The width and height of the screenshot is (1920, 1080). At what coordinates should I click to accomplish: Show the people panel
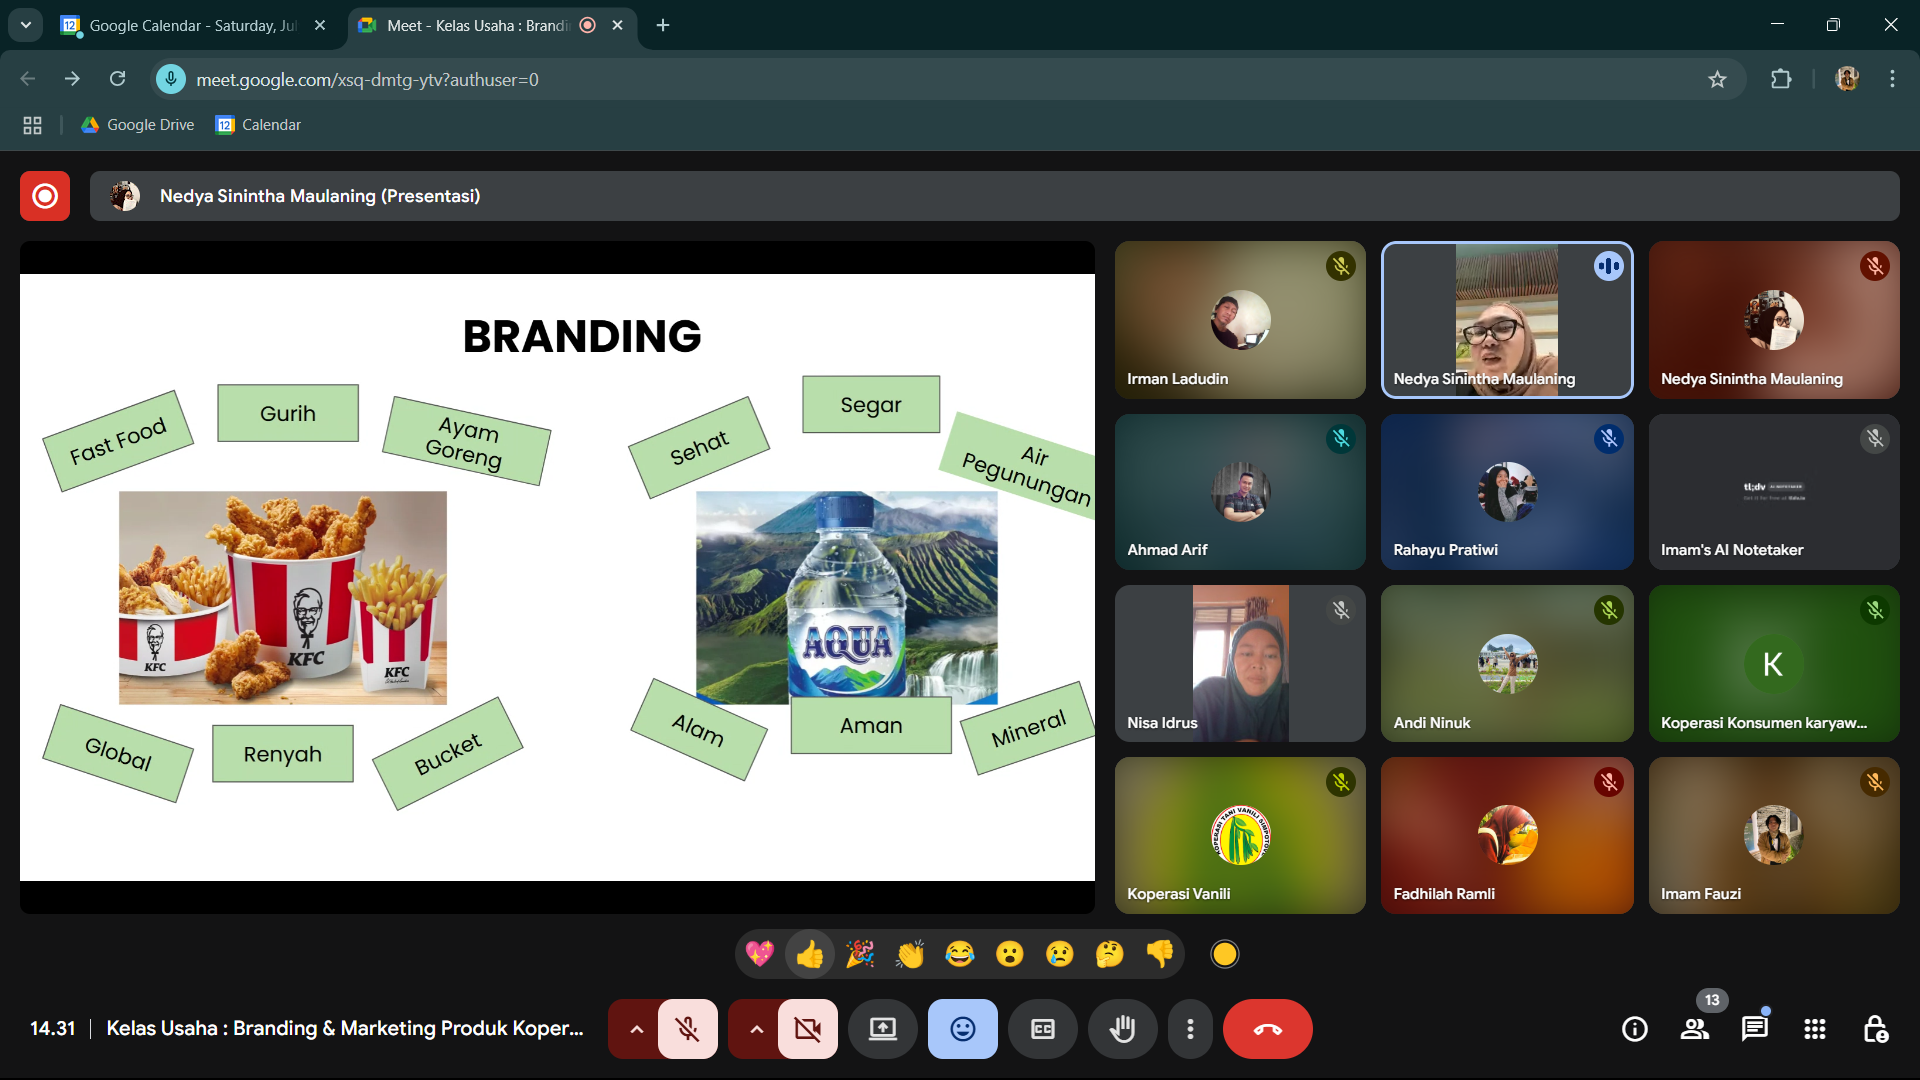(x=1695, y=1028)
